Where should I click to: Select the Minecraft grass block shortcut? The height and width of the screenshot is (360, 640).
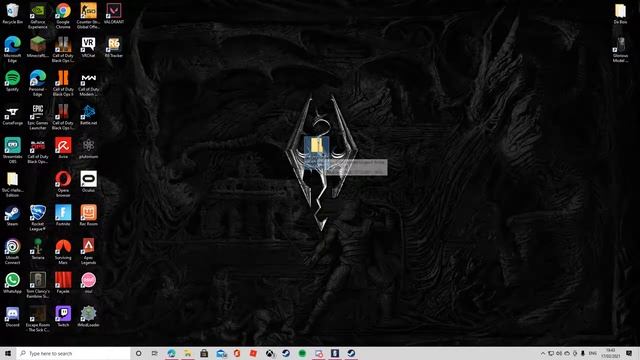pyautogui.click(x=38, y=47)
